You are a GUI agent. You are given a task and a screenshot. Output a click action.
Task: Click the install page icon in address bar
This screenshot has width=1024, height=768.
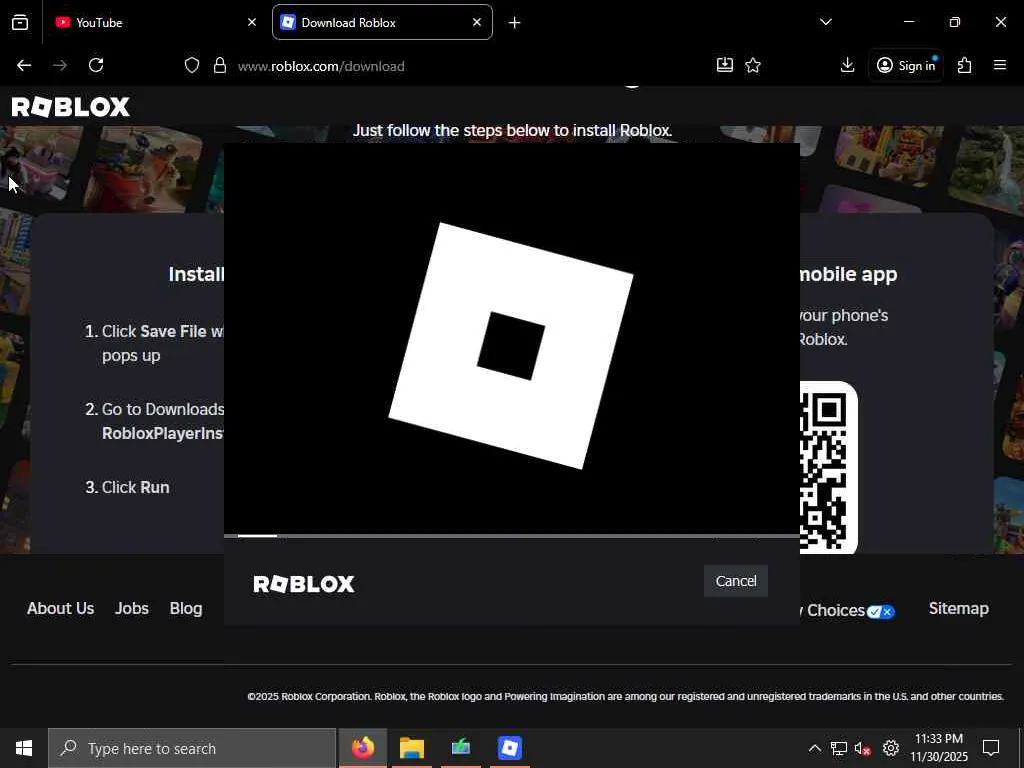pos(724,65)
